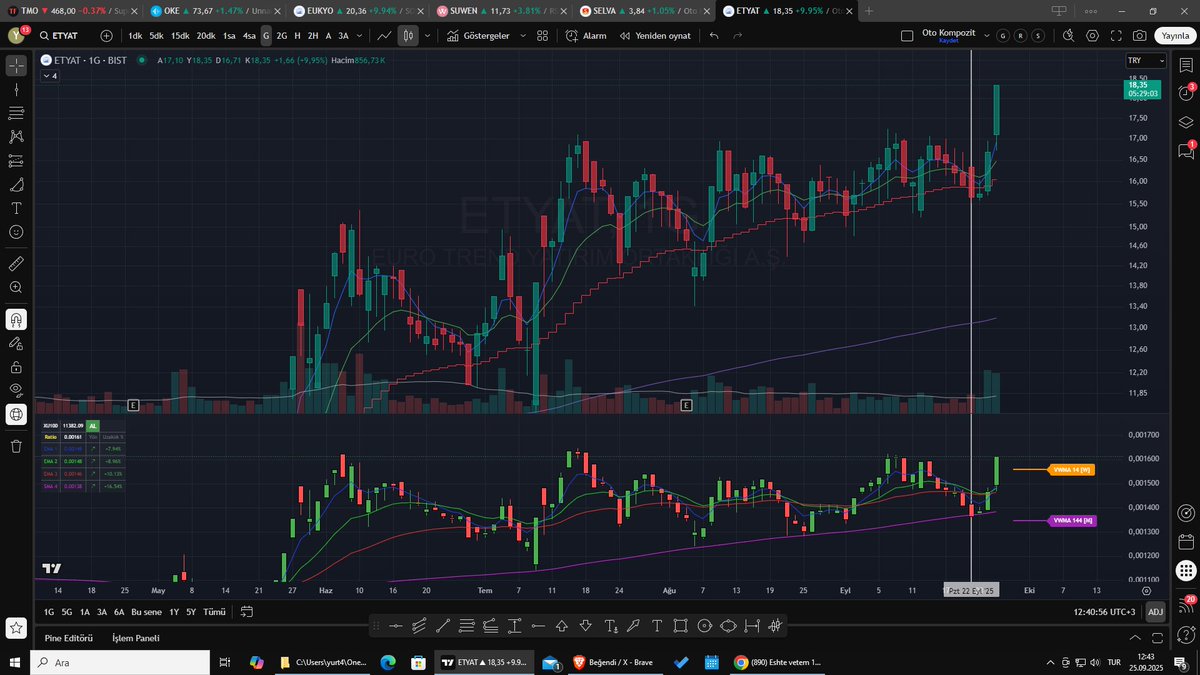Open the İşlem Paneli tab
This screenshot has width=1200, height=675.
135,638
